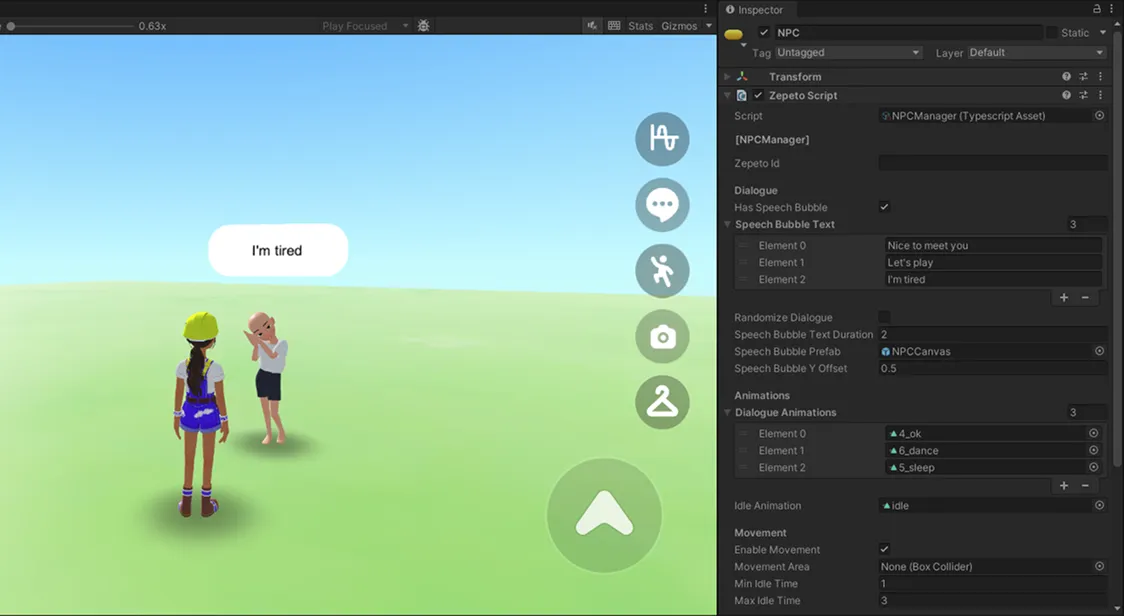This screenshot has width=1124, height=616.
Task: Click the Let's play text field
Action: pos(994,262)
